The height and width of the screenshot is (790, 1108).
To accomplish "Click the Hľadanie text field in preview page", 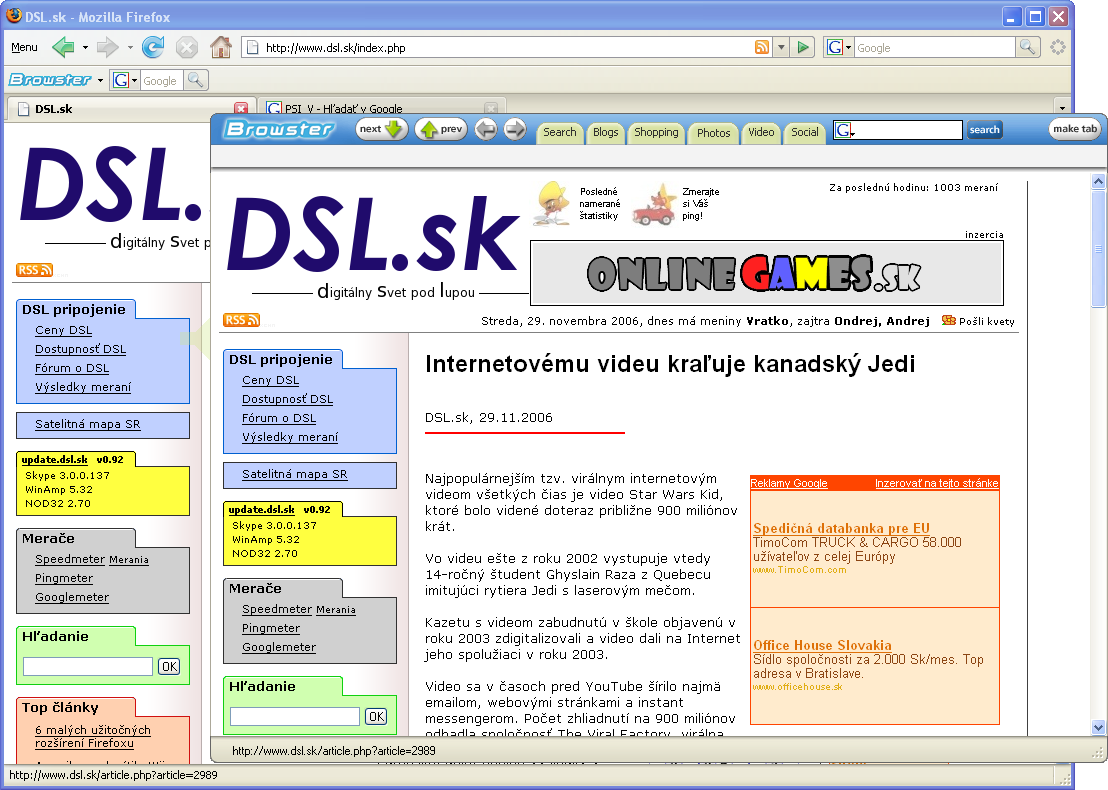I will click(295, 717).
